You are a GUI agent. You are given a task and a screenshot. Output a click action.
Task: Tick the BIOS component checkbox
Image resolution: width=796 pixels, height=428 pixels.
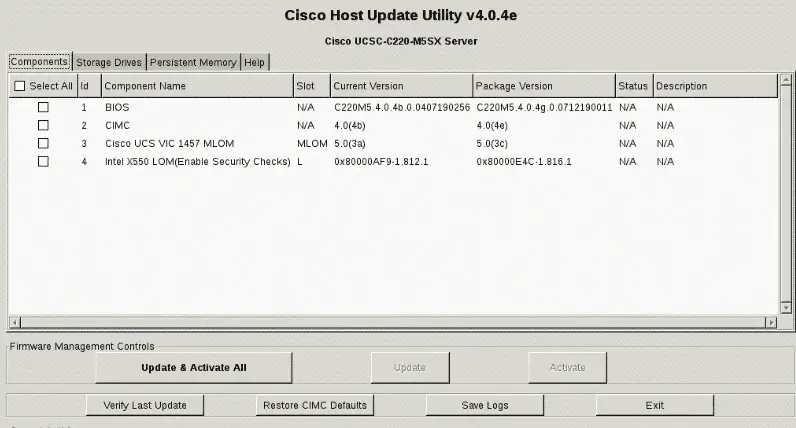(x=43, y=107)
